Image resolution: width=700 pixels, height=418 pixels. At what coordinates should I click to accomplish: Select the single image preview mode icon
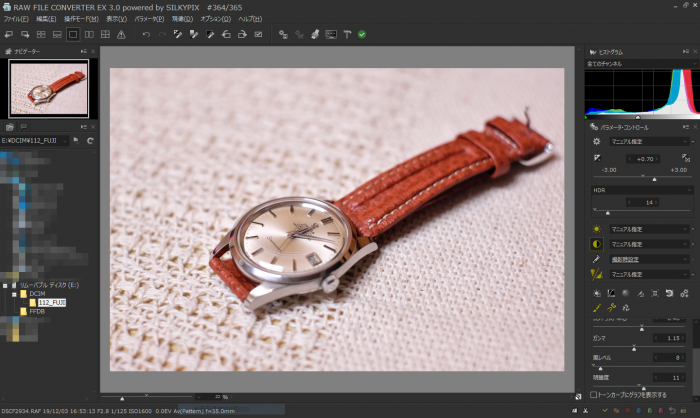pyautogui.click(x=73, y=34)
